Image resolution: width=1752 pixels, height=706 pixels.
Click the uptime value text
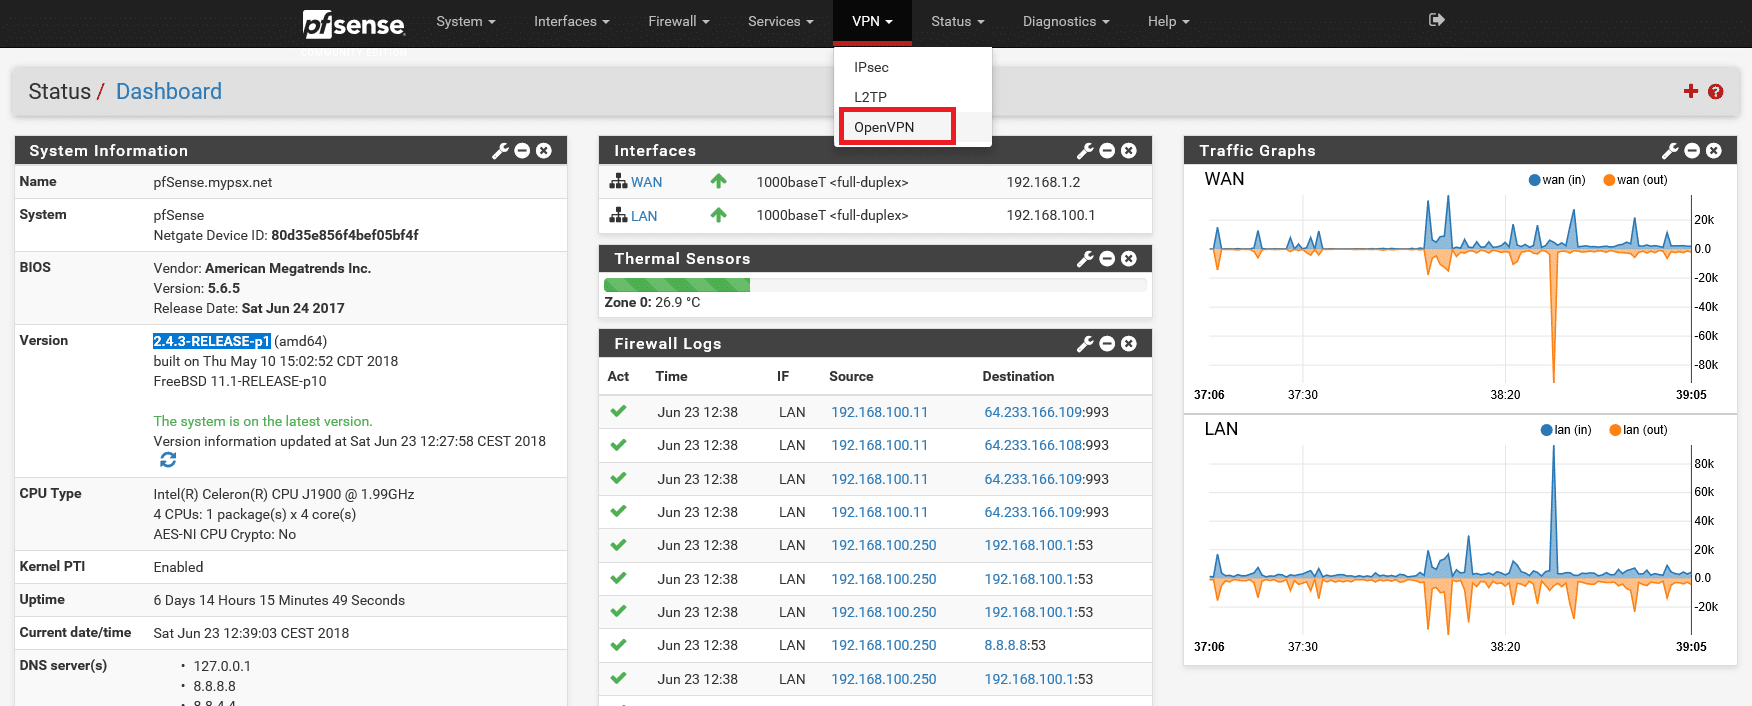pyautogui.click(x=279, y=600)
